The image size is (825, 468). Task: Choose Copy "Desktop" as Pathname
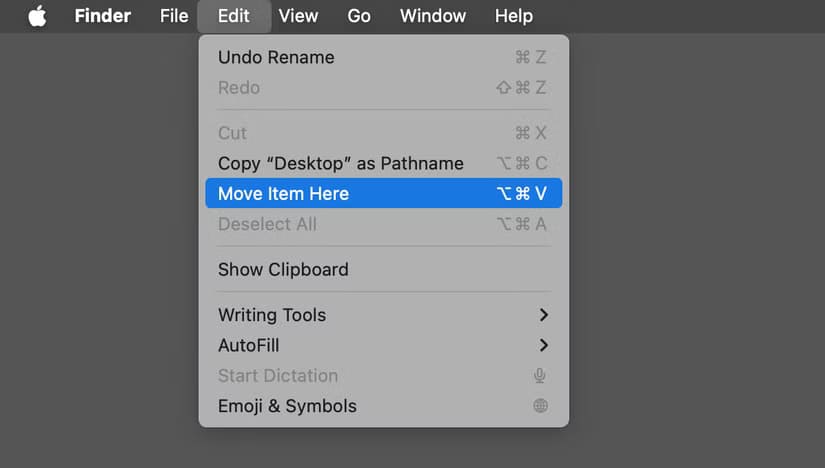(384, 163)
